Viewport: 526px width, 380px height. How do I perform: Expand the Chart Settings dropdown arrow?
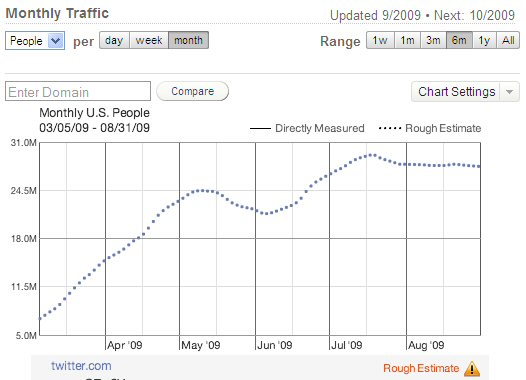[510, 92]
